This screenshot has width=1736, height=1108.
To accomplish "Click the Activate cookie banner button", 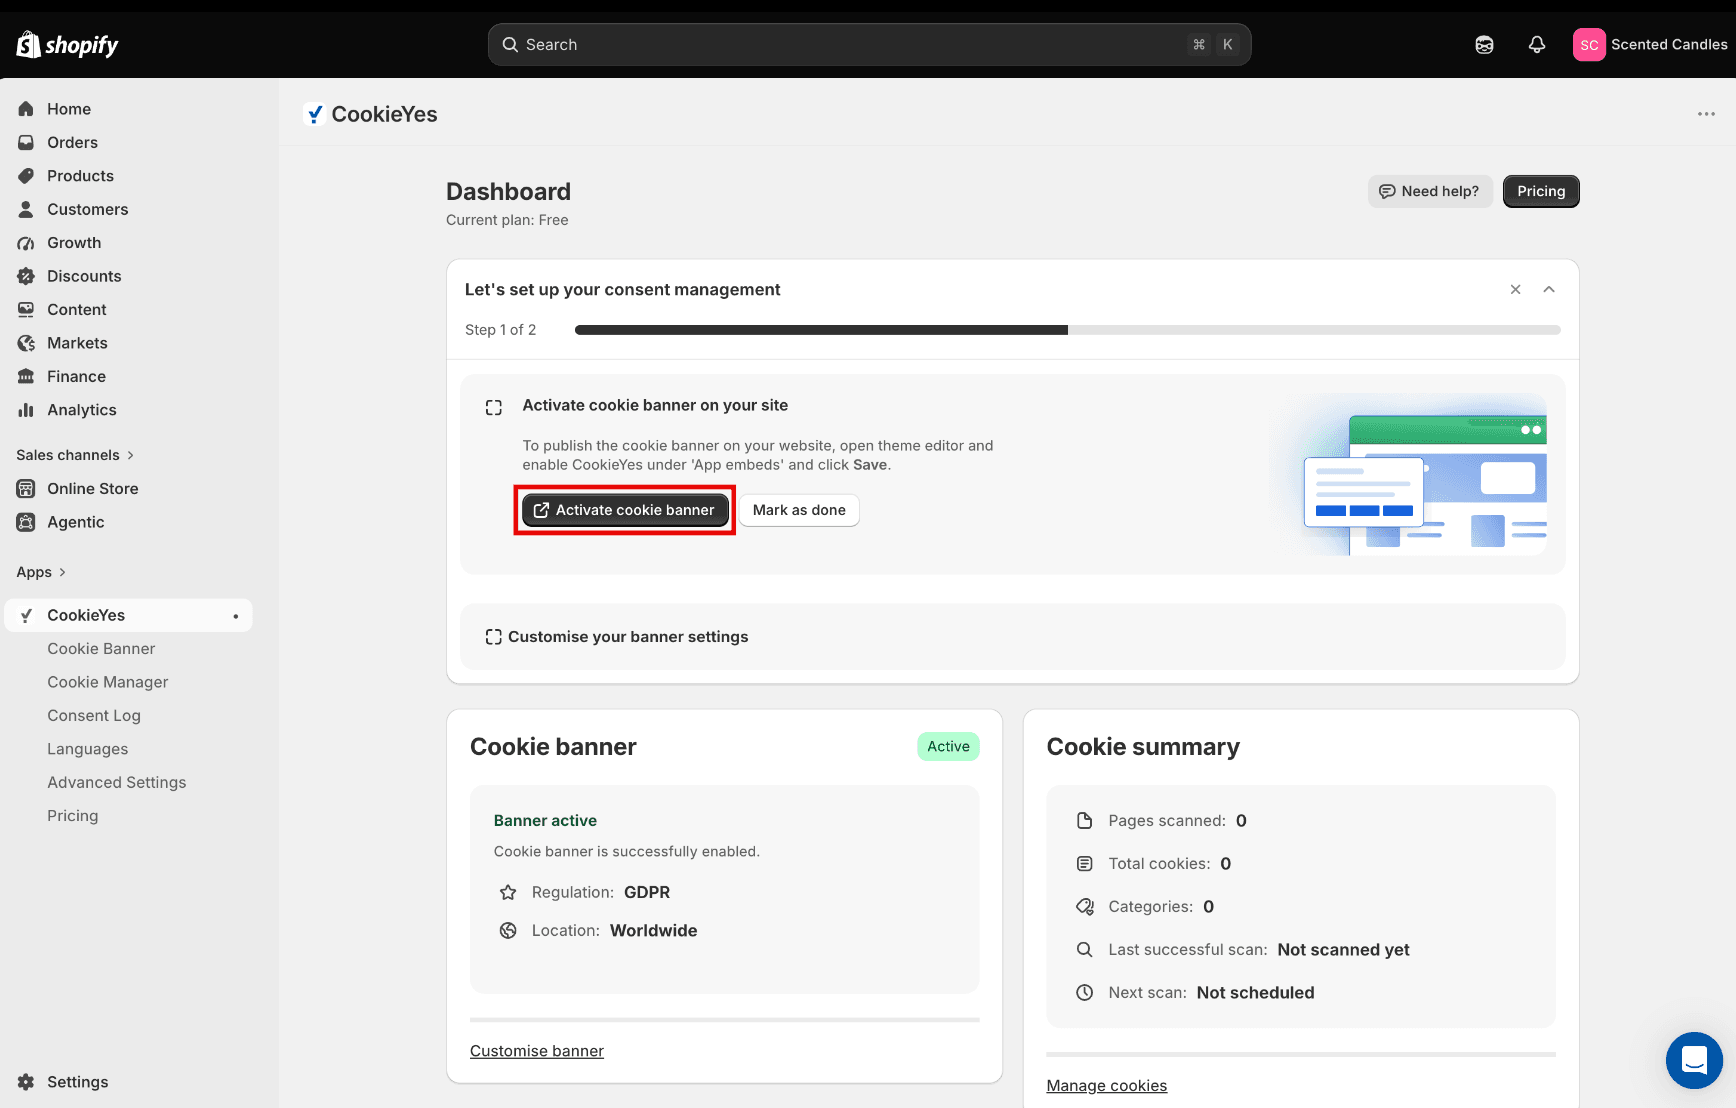I will [x=625, y=510].
